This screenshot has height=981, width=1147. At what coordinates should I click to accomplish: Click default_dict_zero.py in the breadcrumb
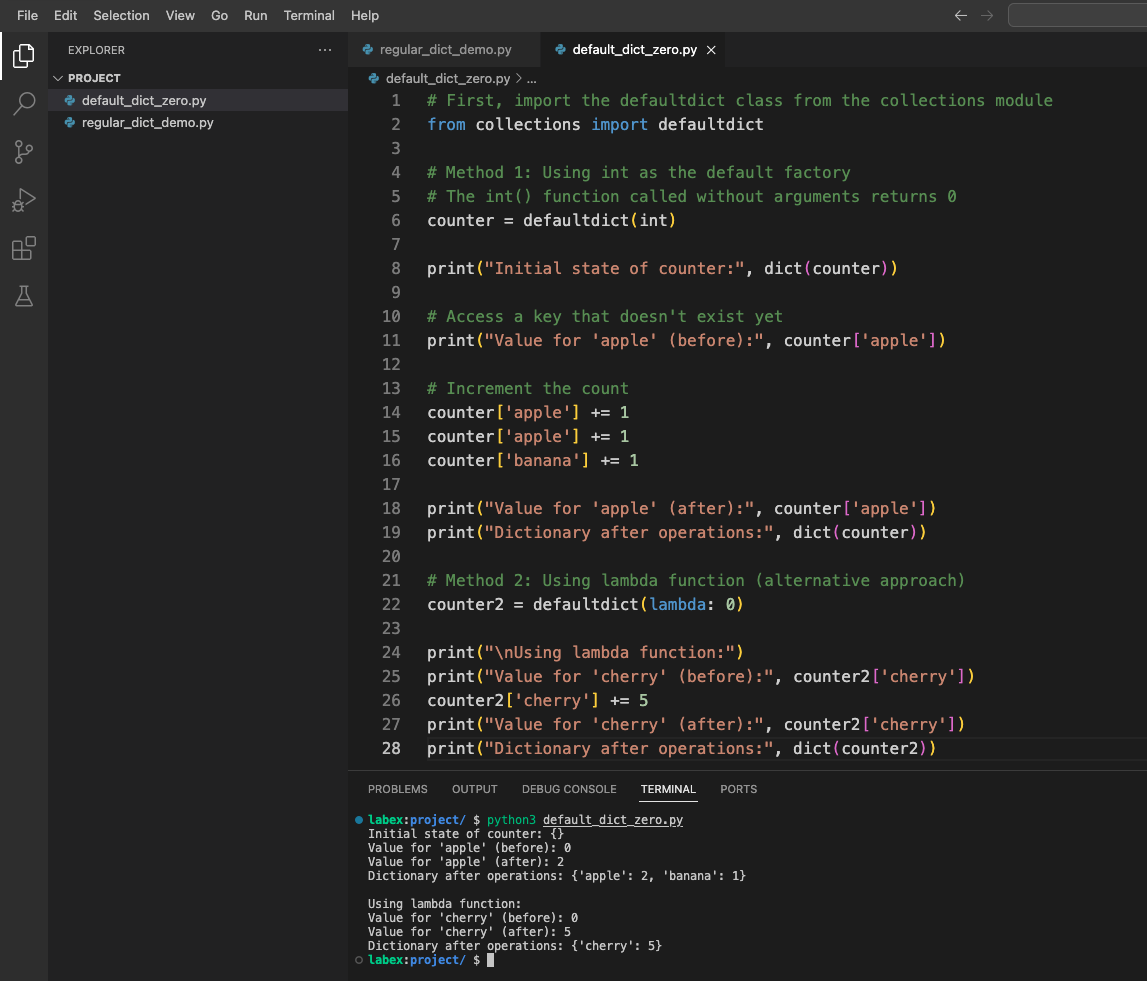(x=447, y=78)
